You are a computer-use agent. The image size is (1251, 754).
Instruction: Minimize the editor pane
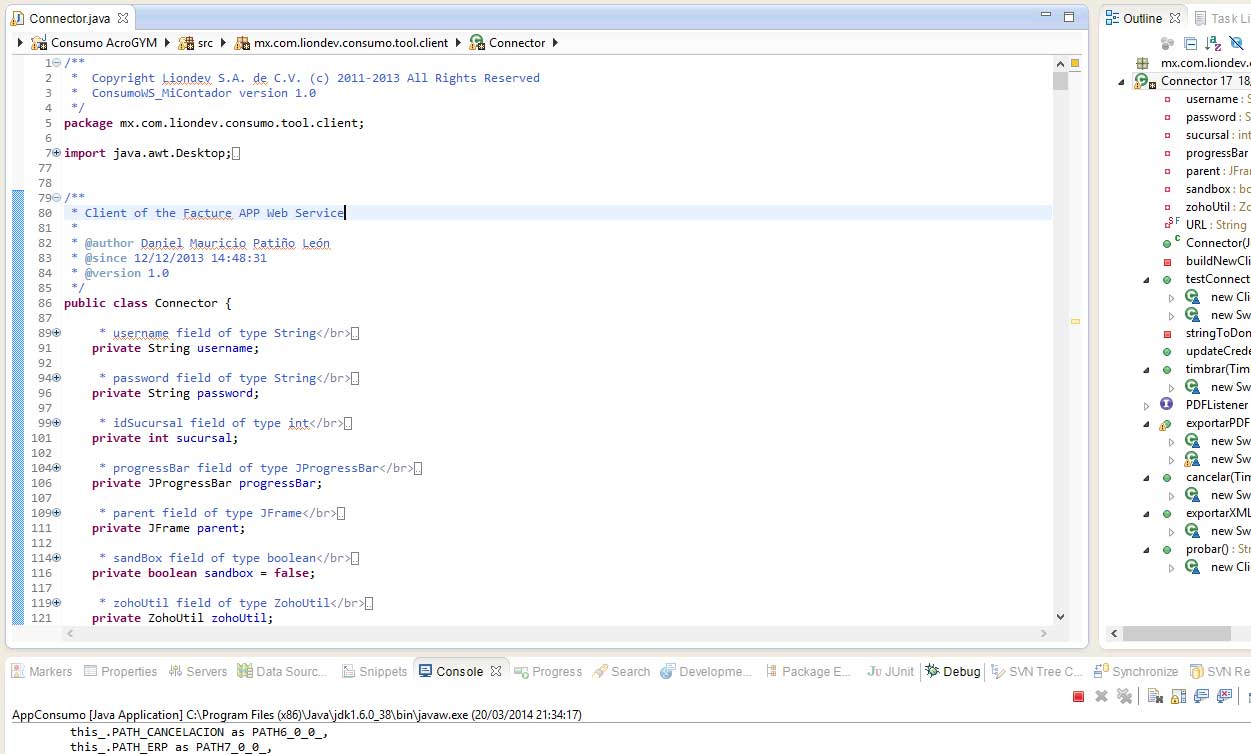tap(1045, 17)
